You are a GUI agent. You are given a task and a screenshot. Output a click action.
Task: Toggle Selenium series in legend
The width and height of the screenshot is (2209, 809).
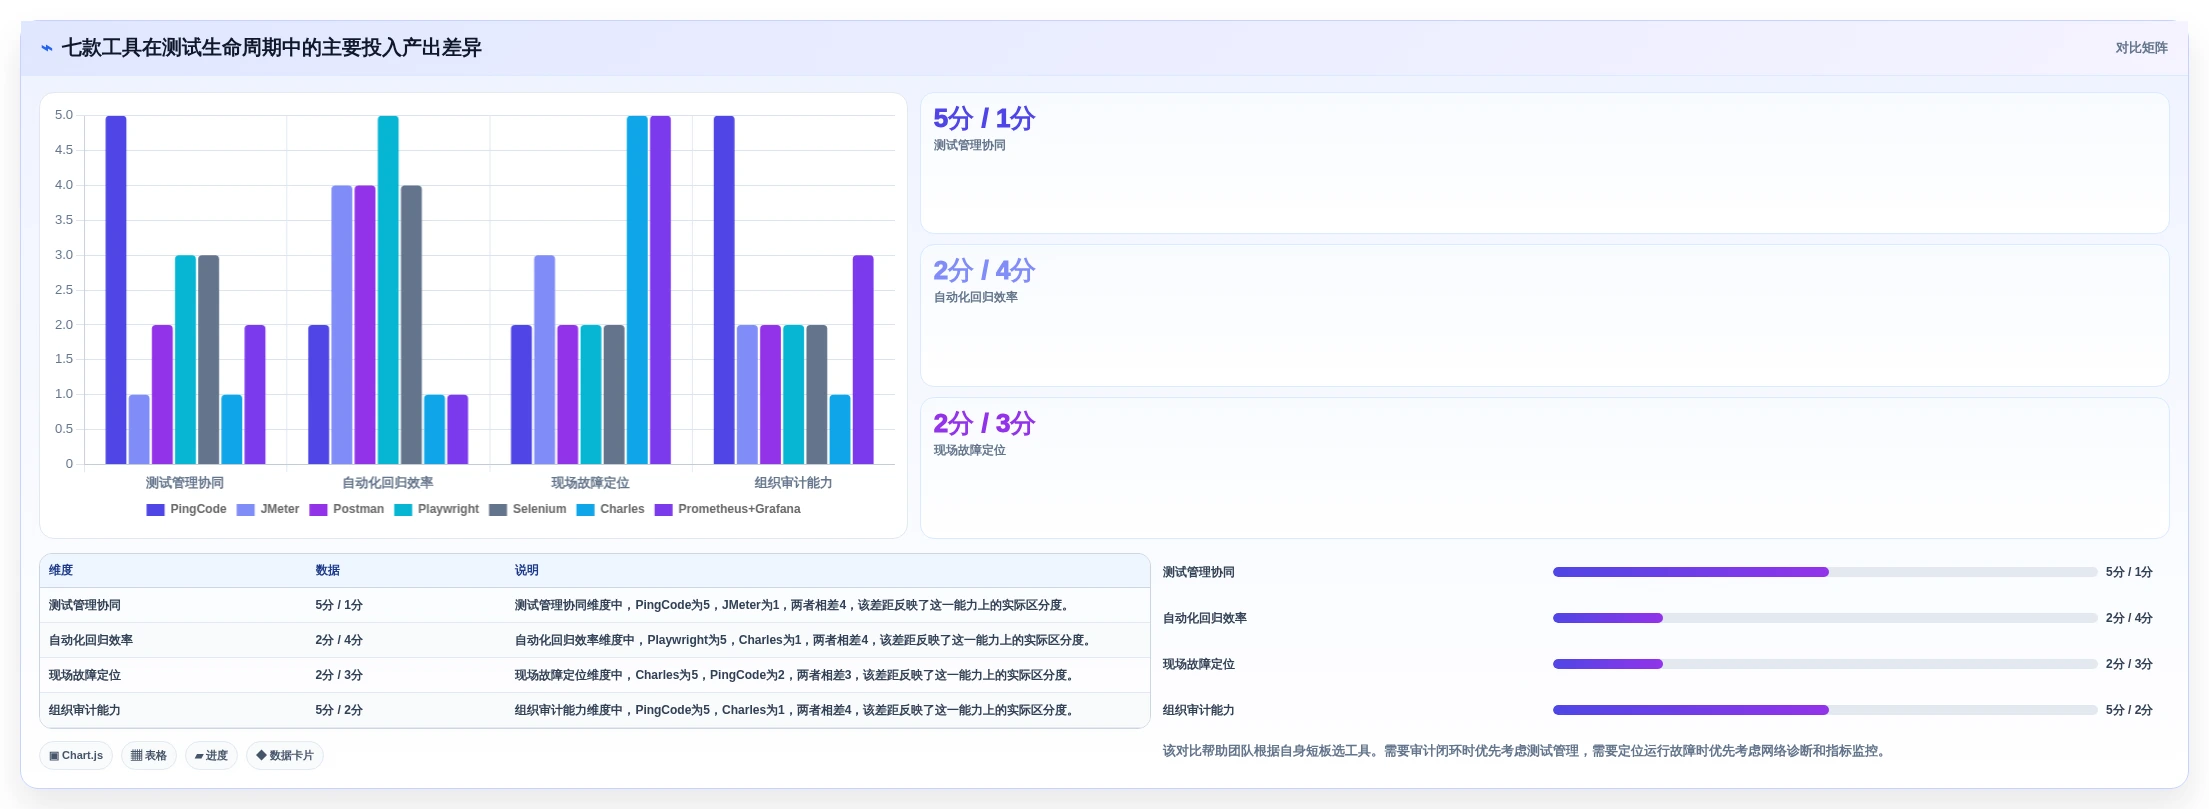coord(528,510)
